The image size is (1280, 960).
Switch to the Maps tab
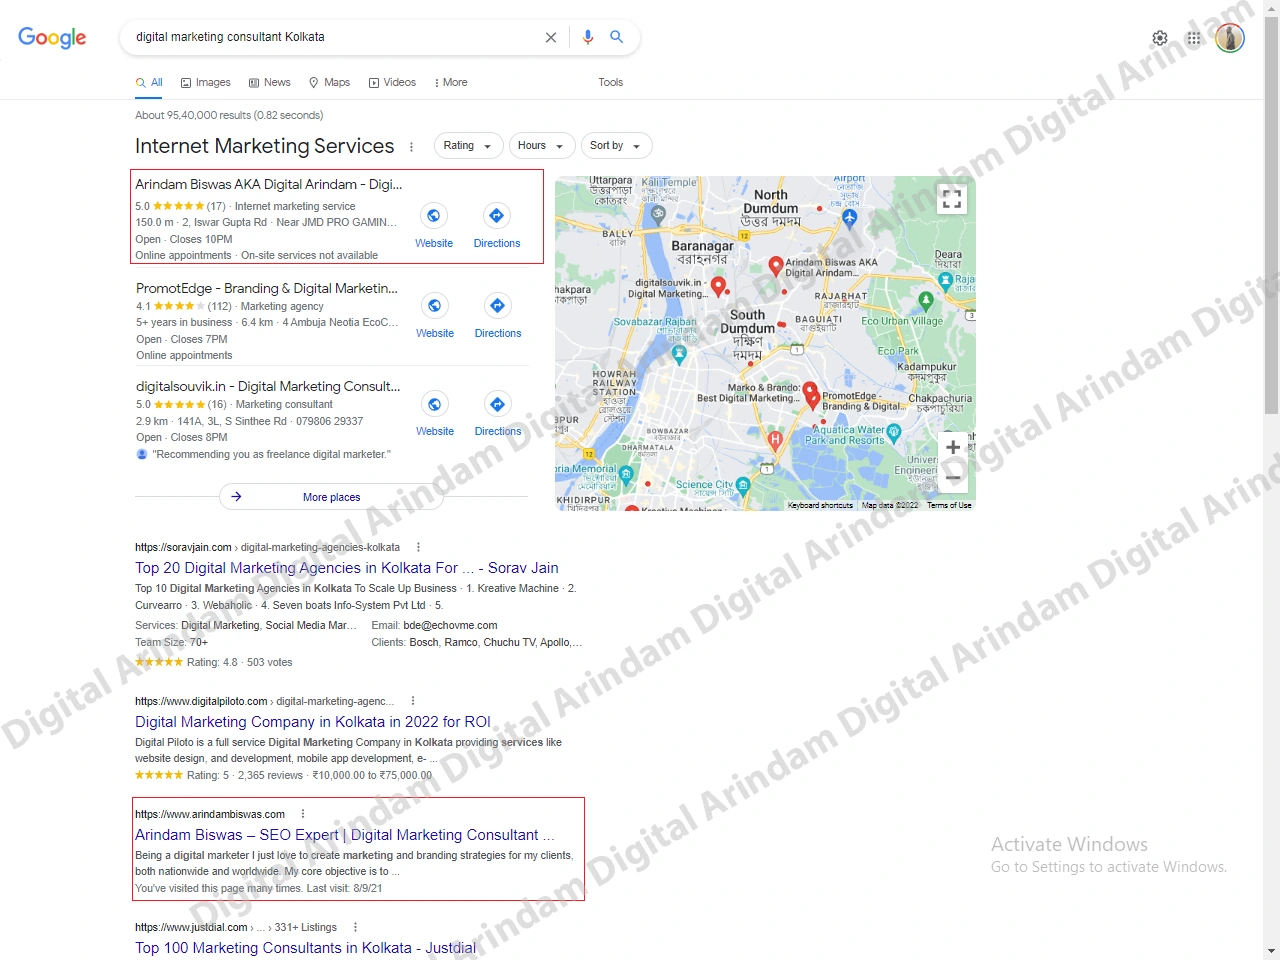click(x=329, y=82)
